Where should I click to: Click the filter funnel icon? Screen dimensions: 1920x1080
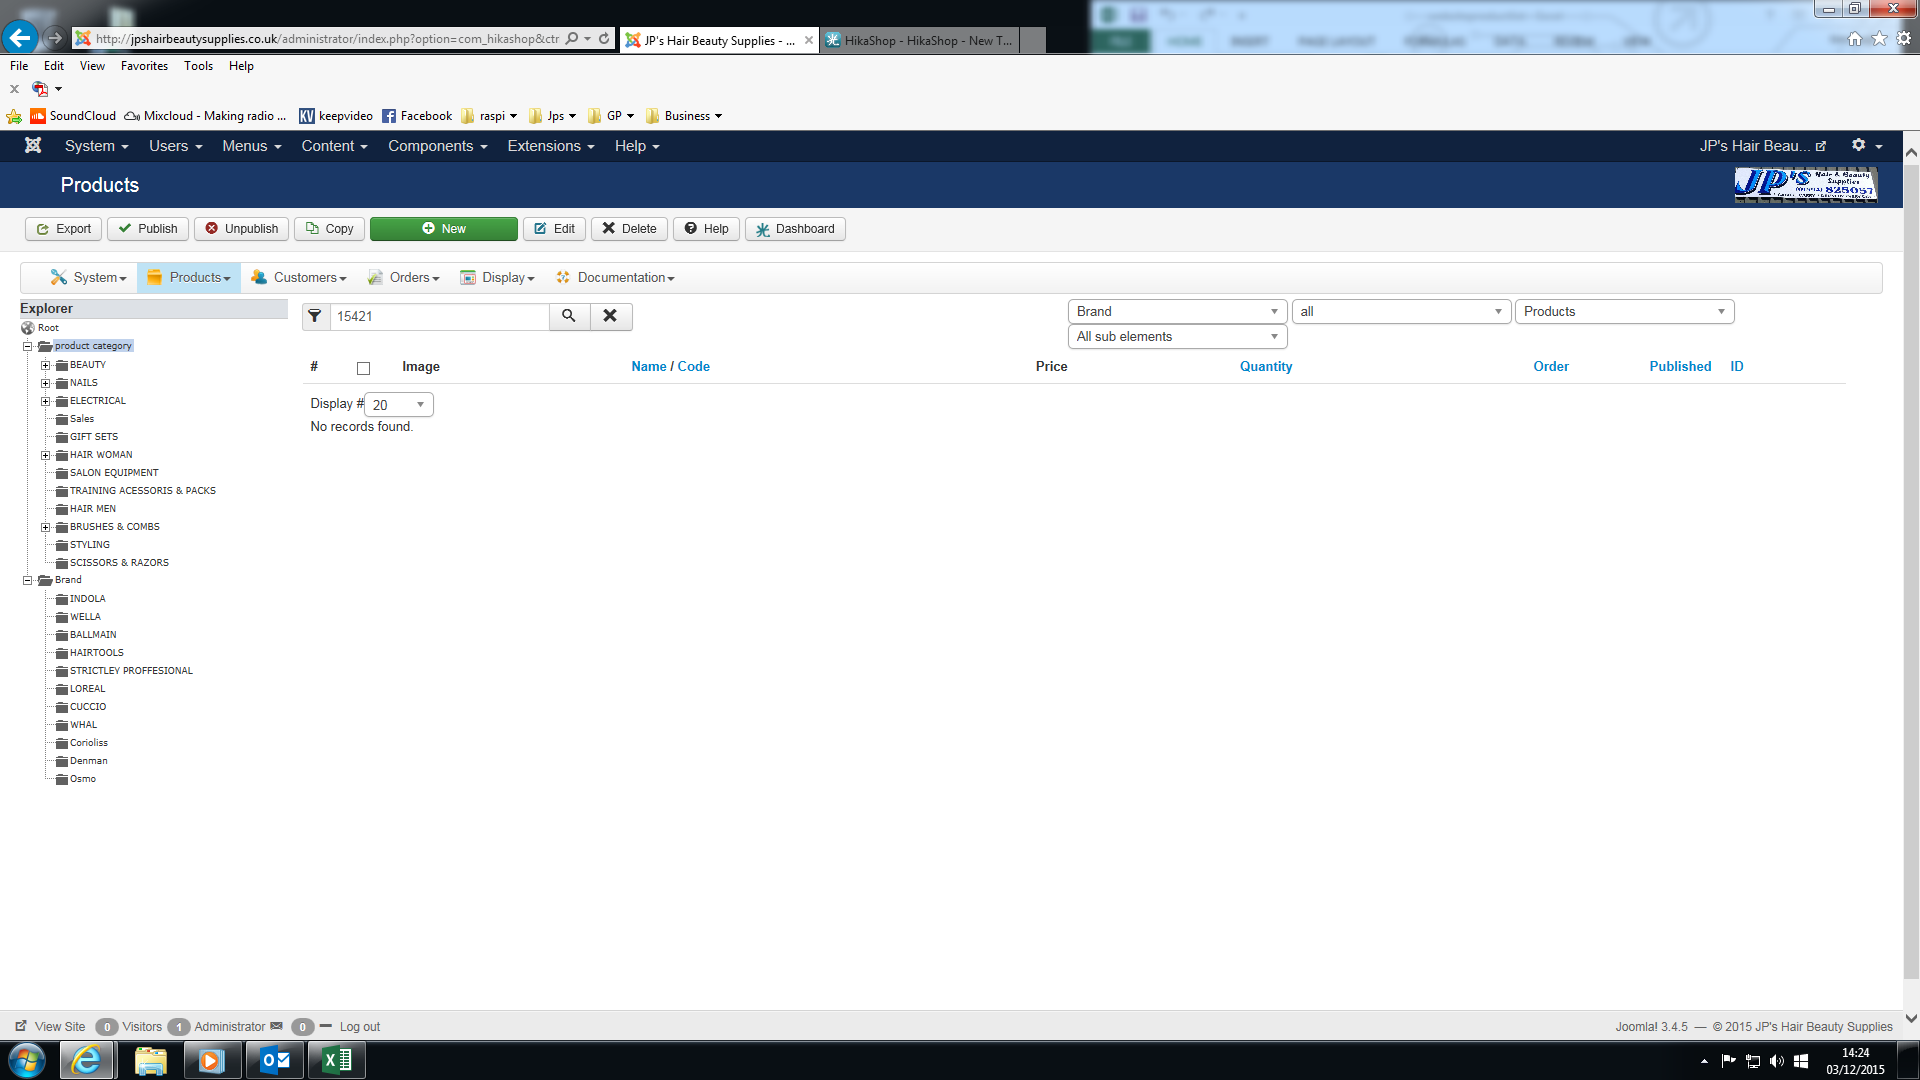(315, 316)
